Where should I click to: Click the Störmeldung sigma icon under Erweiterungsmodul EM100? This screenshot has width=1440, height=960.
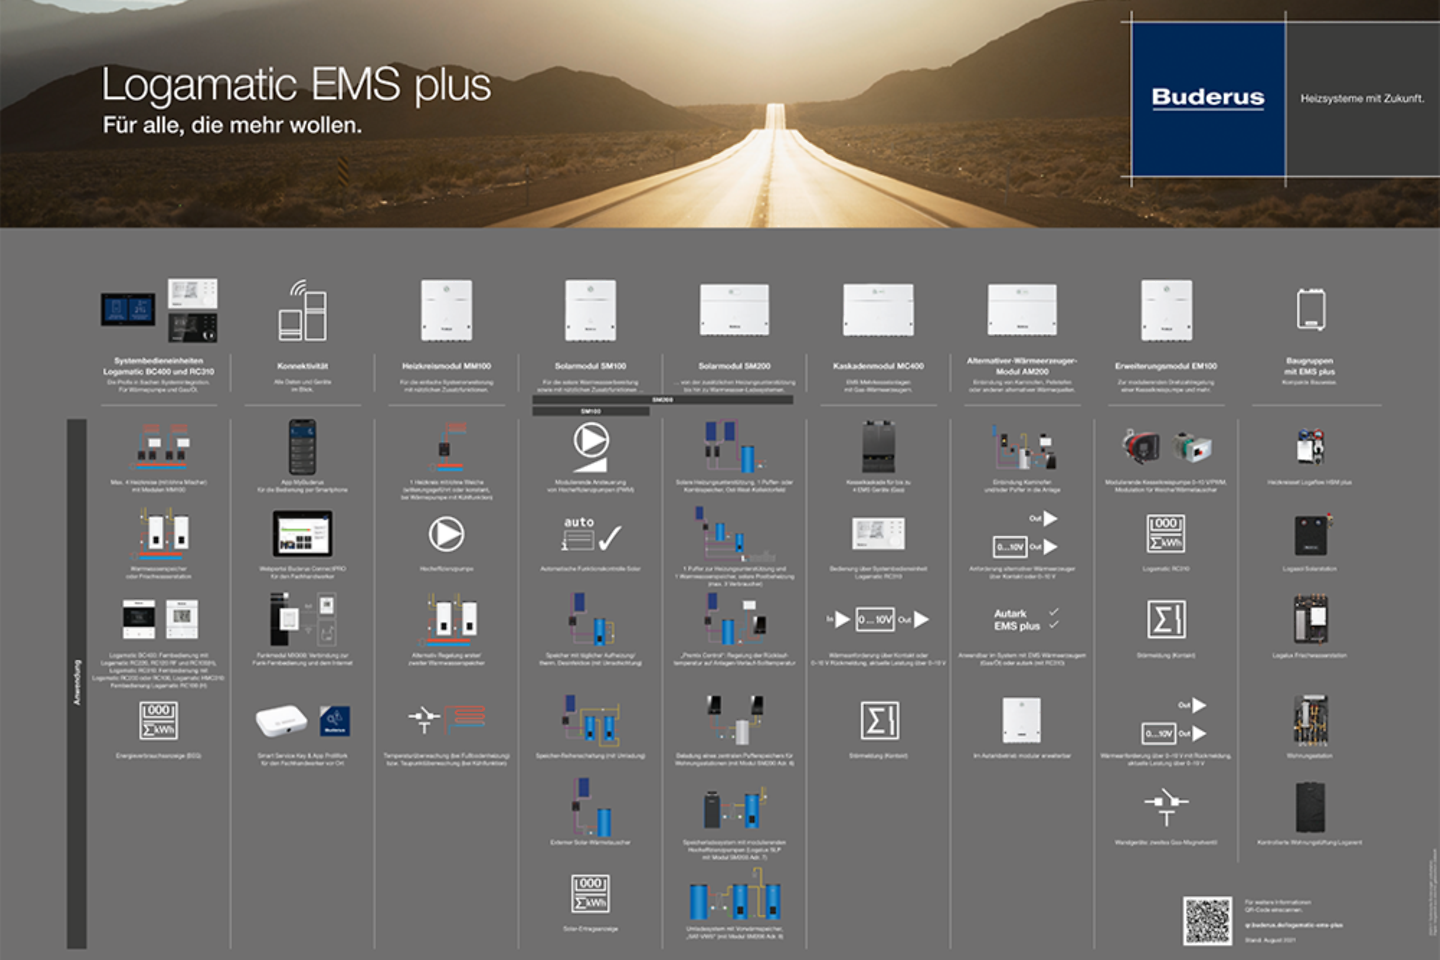[1166, 619]
